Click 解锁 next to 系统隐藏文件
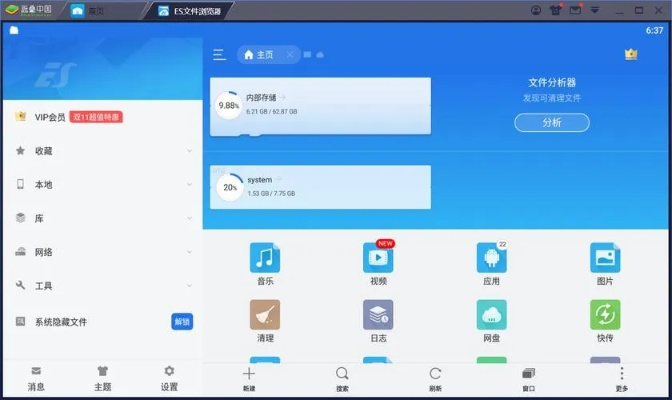This screenshot has height=400, width=672. 182,322
